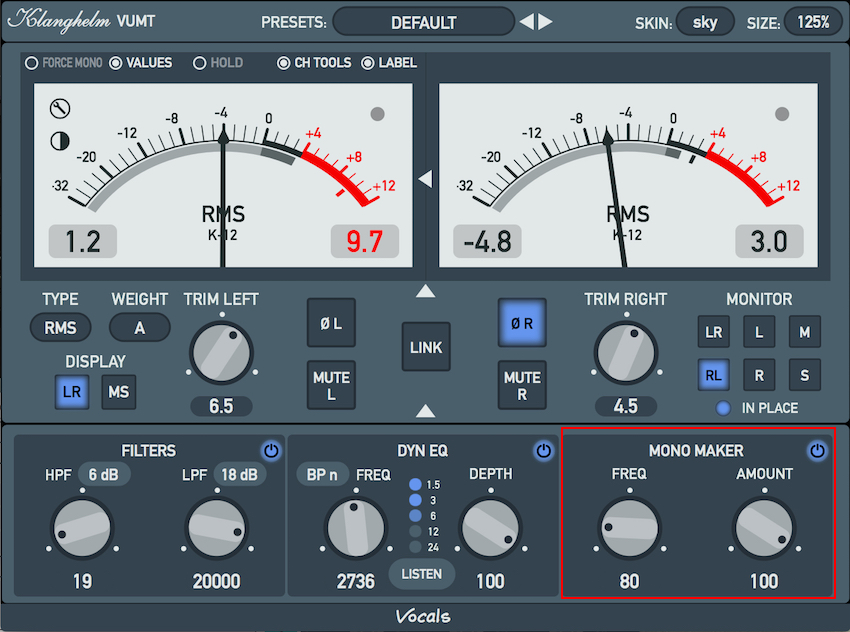This screenshot has height=632, width=850.
Task: Invert left channel phase with Ø L
Action: tap(331, 323)
